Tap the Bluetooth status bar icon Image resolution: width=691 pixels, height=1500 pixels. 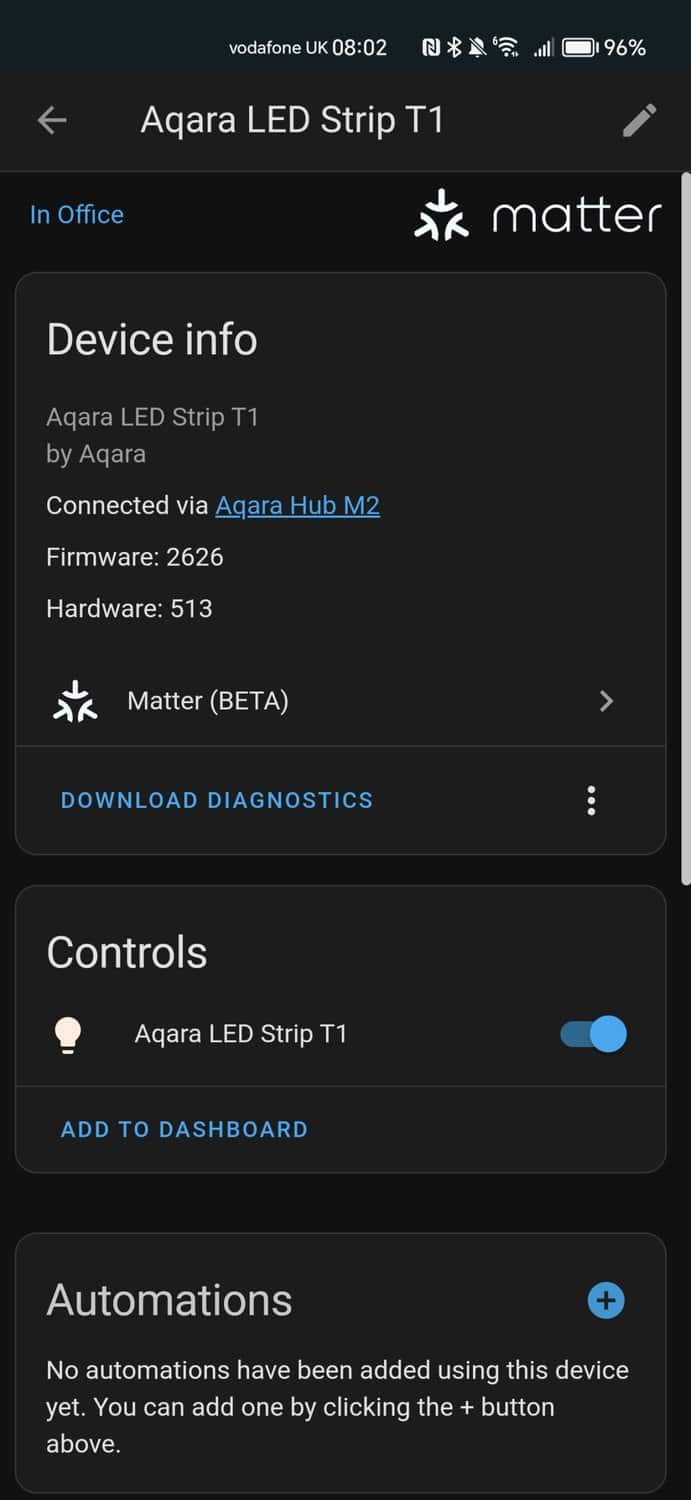(453, 47)
